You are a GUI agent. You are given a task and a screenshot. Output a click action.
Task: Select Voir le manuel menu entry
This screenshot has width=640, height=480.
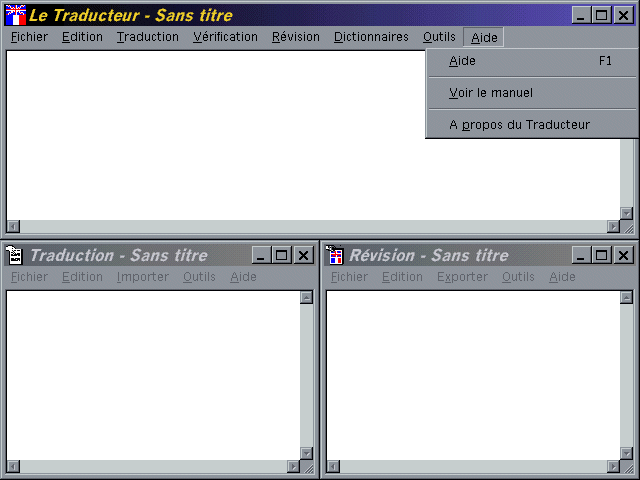point(531,93)
